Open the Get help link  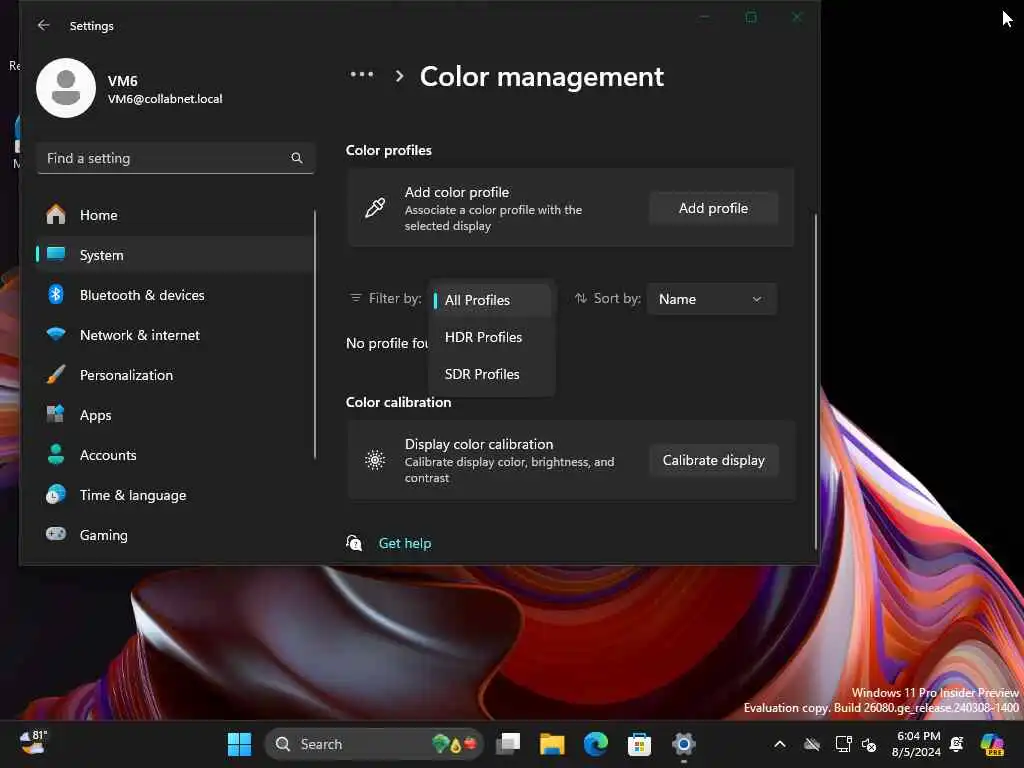click(x=405, y=543)
